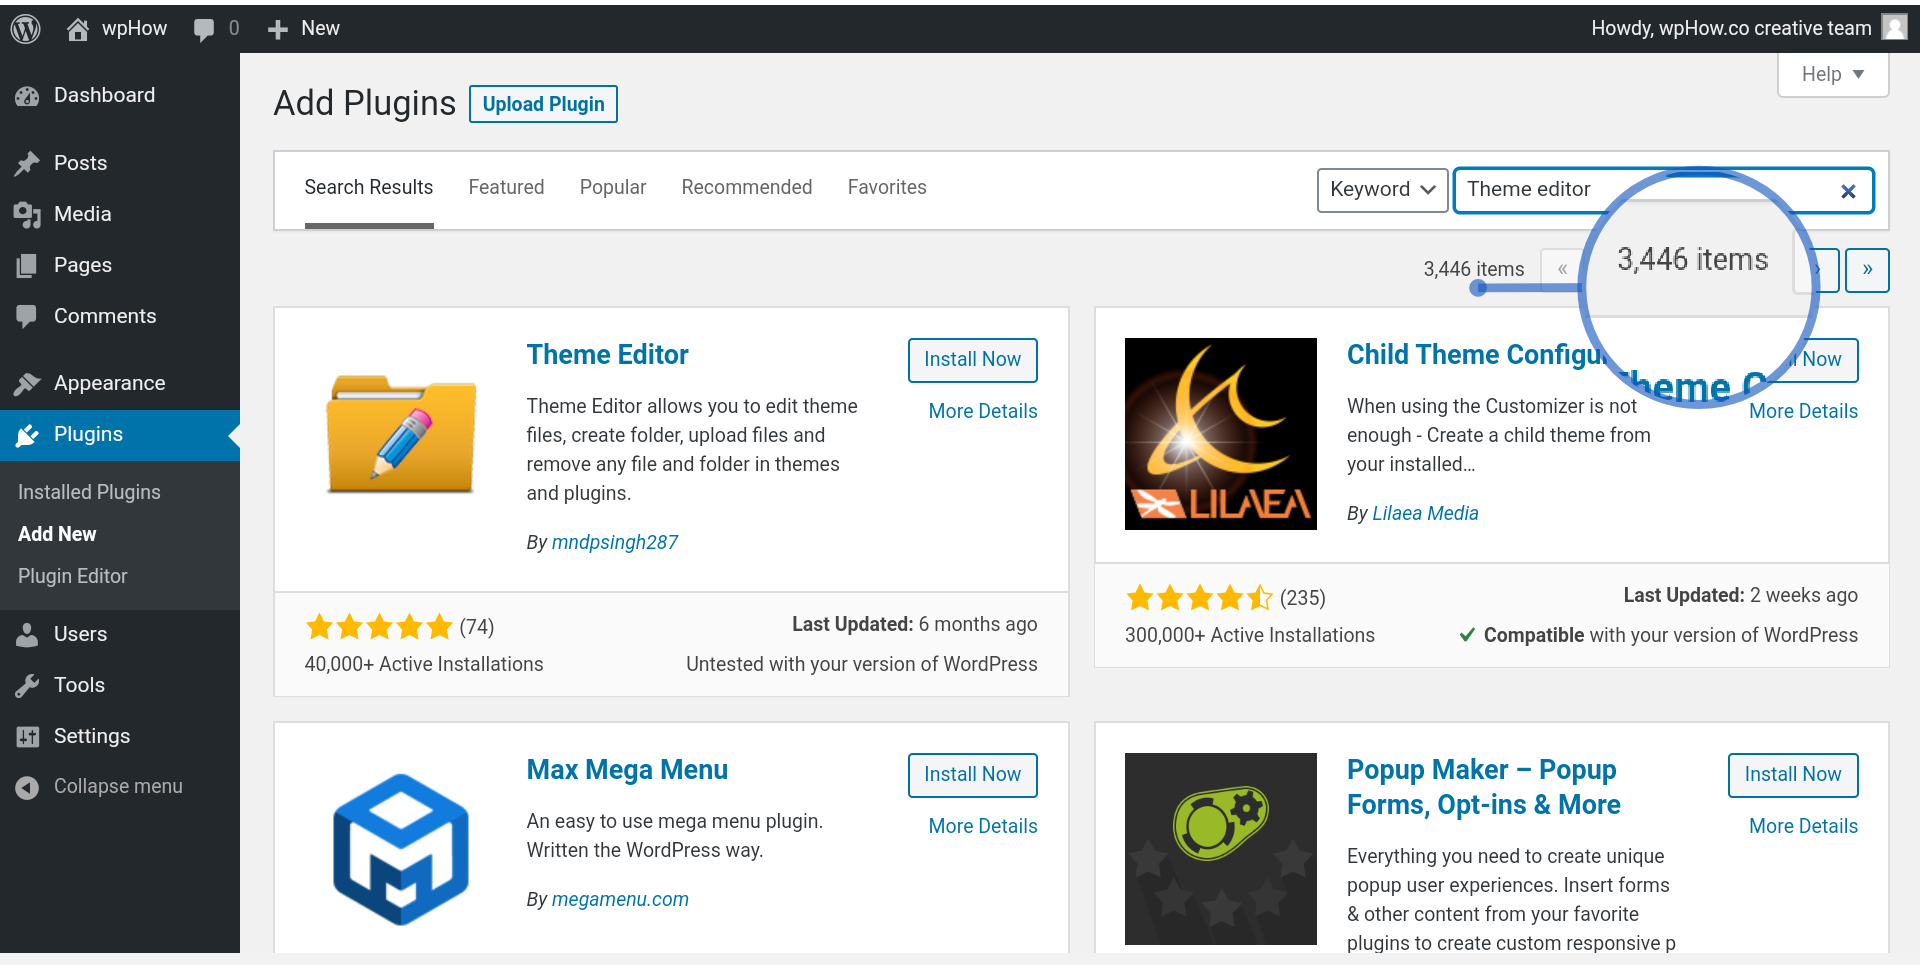Screen dimensions: 1920x965
Task: Open the Appearance menu item
Action: pyautogui.click(x=120, y=383)
